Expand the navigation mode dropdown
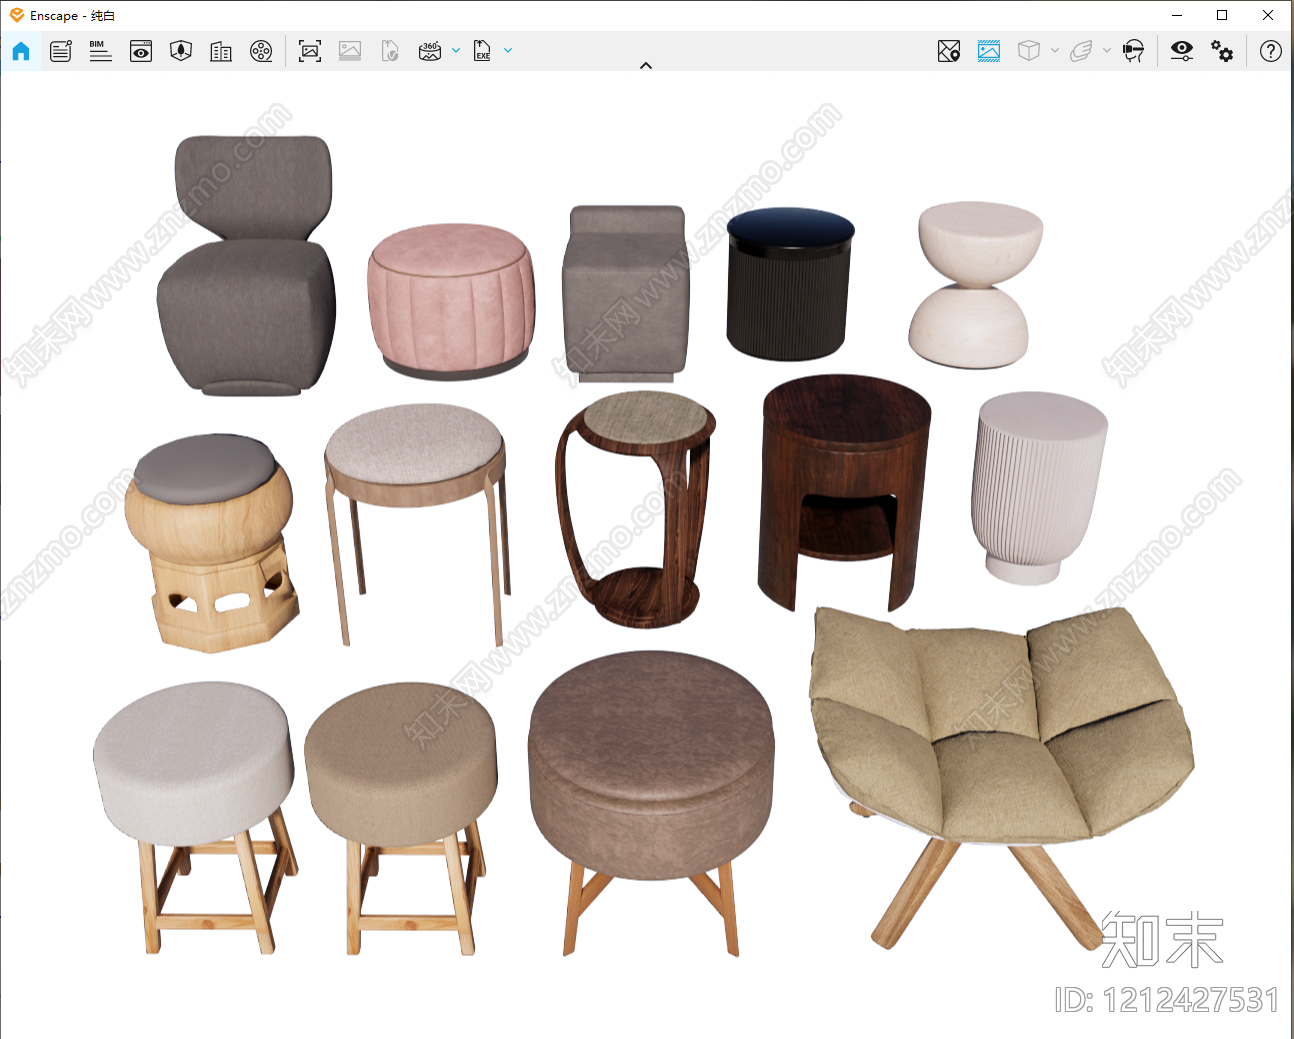The image size is (1294, 1039). point(1107,50)
